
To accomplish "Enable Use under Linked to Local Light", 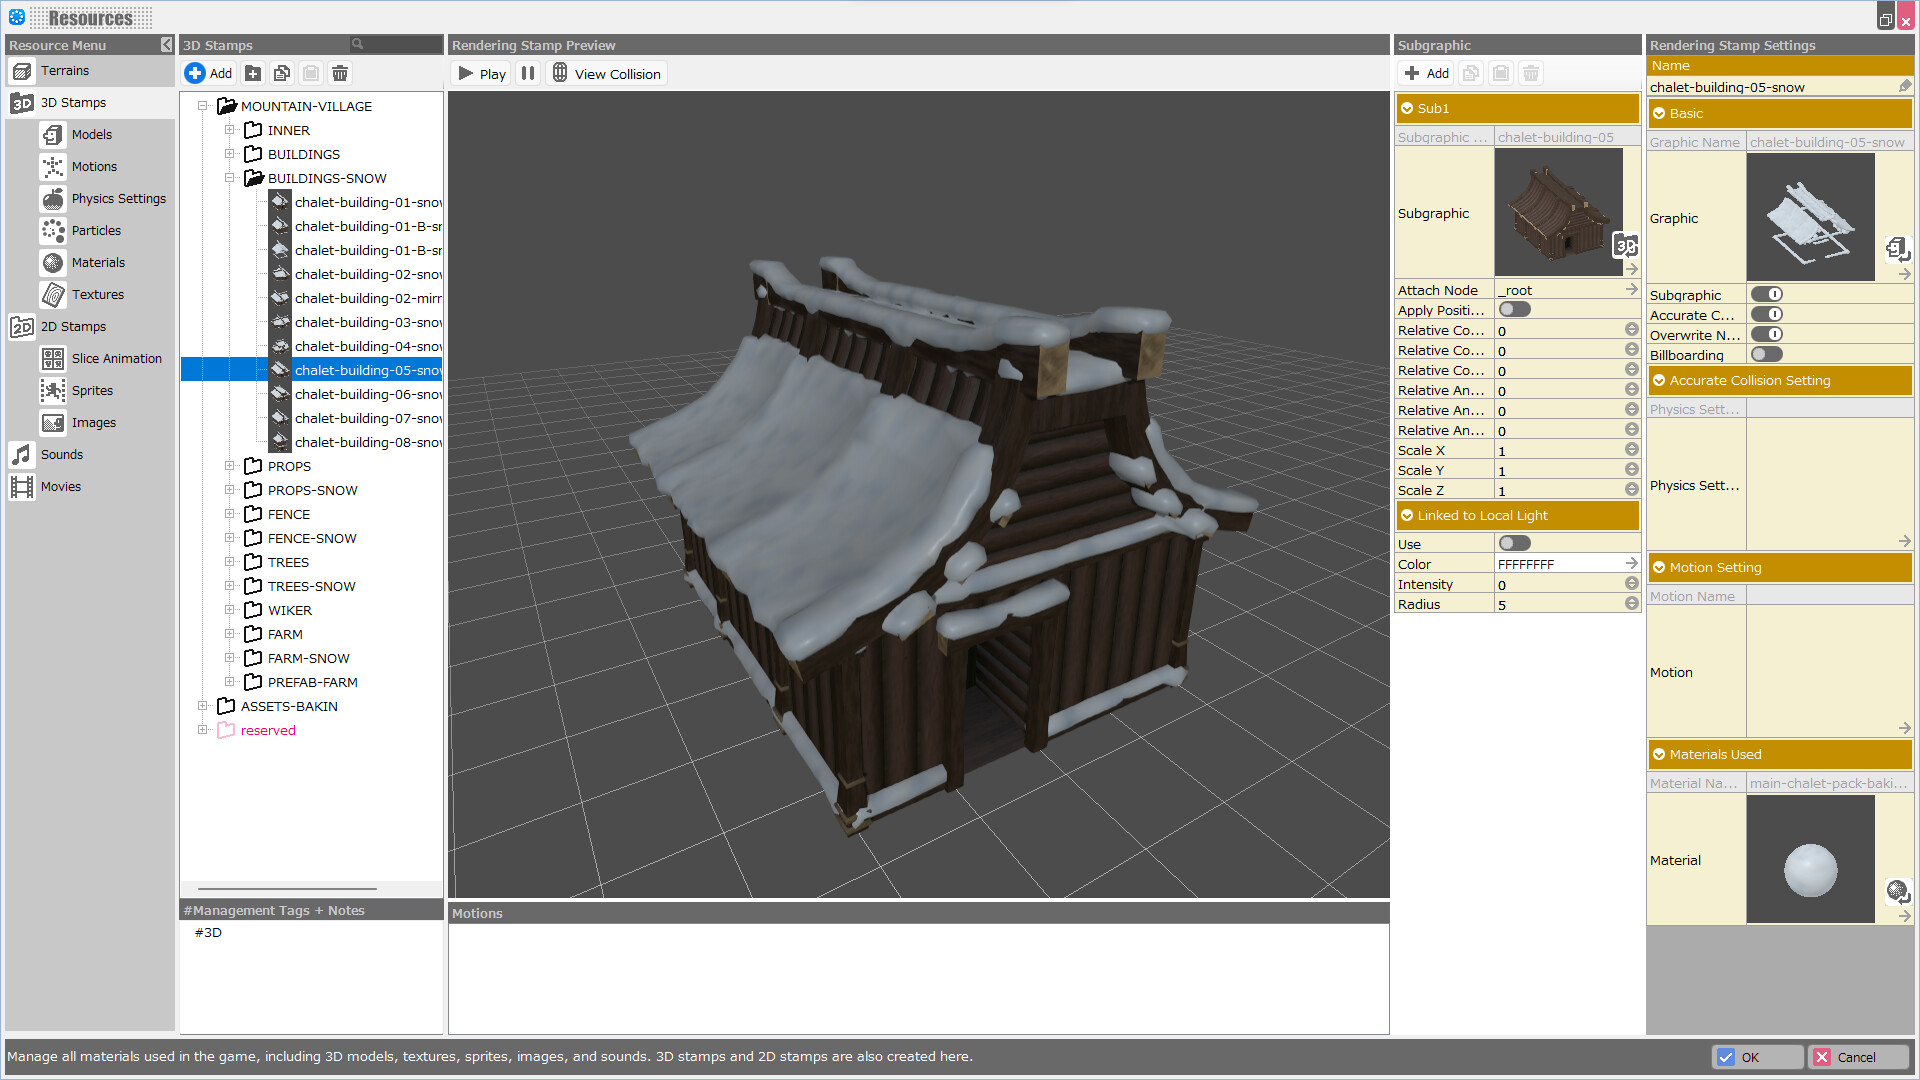I will (x=1514, y=542).
